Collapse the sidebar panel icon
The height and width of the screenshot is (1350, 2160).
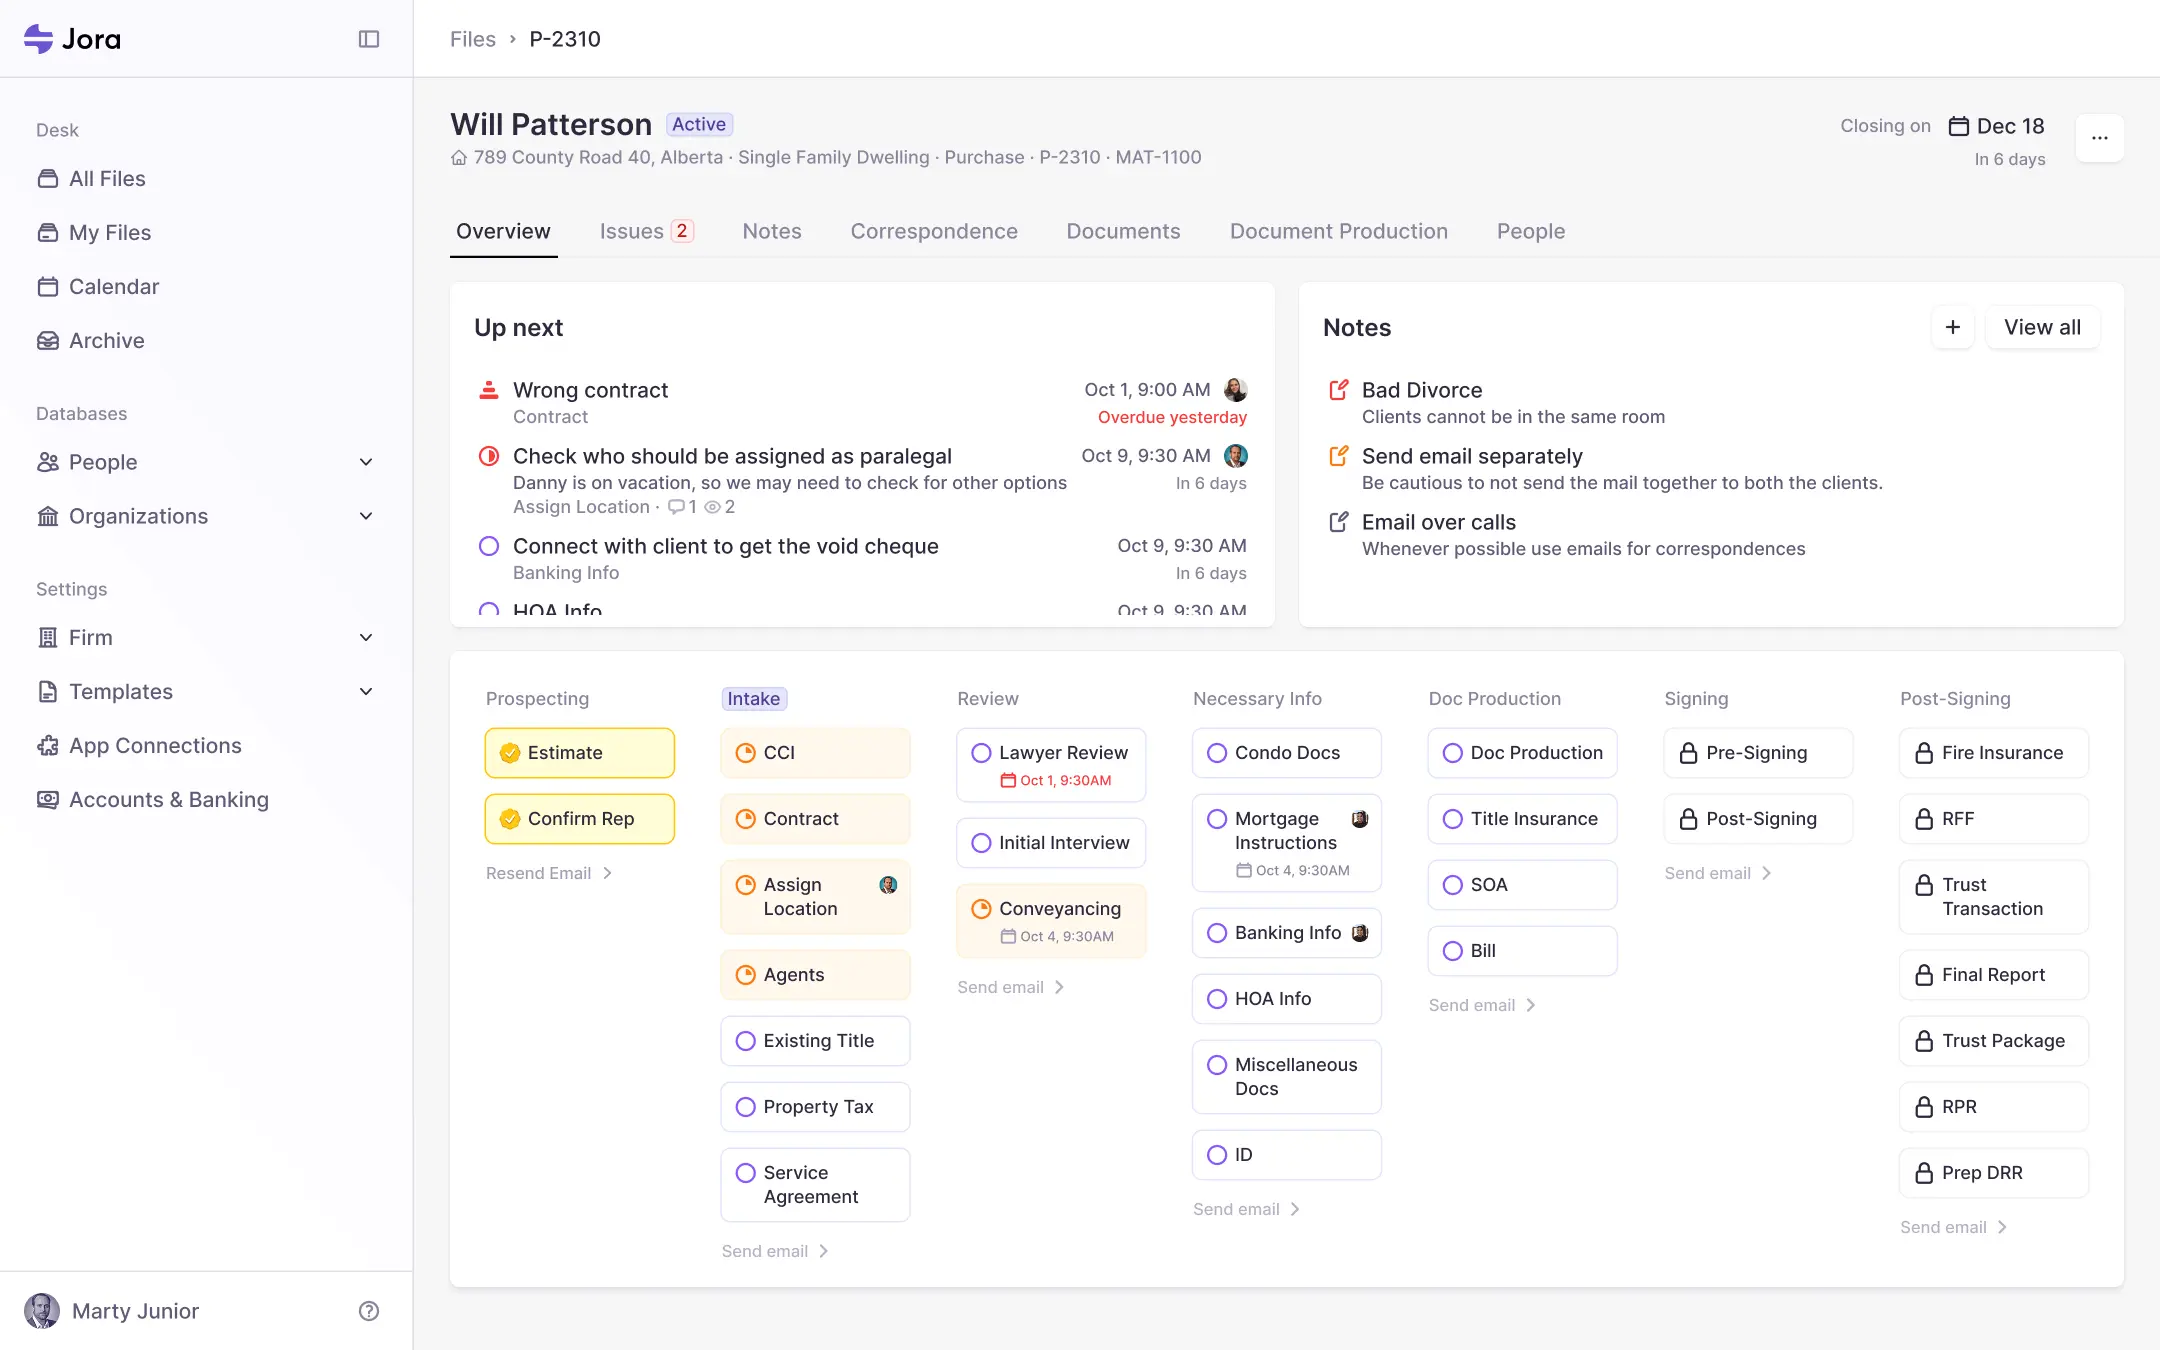click(x=369, y=39)
